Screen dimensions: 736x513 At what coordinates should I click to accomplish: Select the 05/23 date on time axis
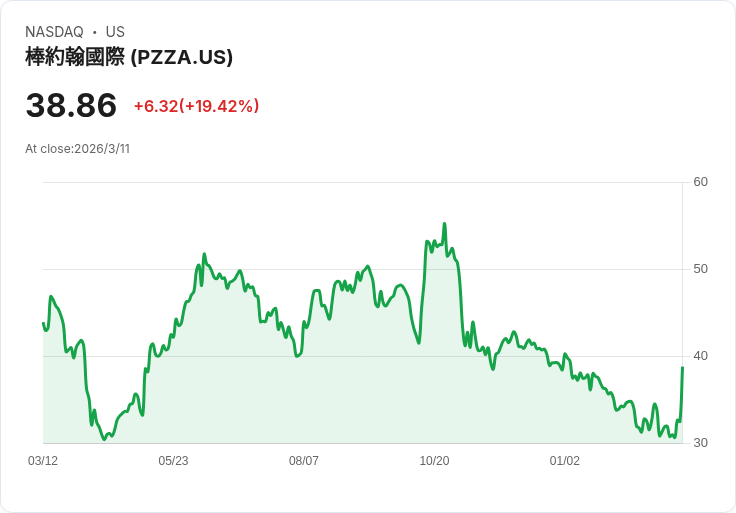pyautogui.click(x=173, y=461)
